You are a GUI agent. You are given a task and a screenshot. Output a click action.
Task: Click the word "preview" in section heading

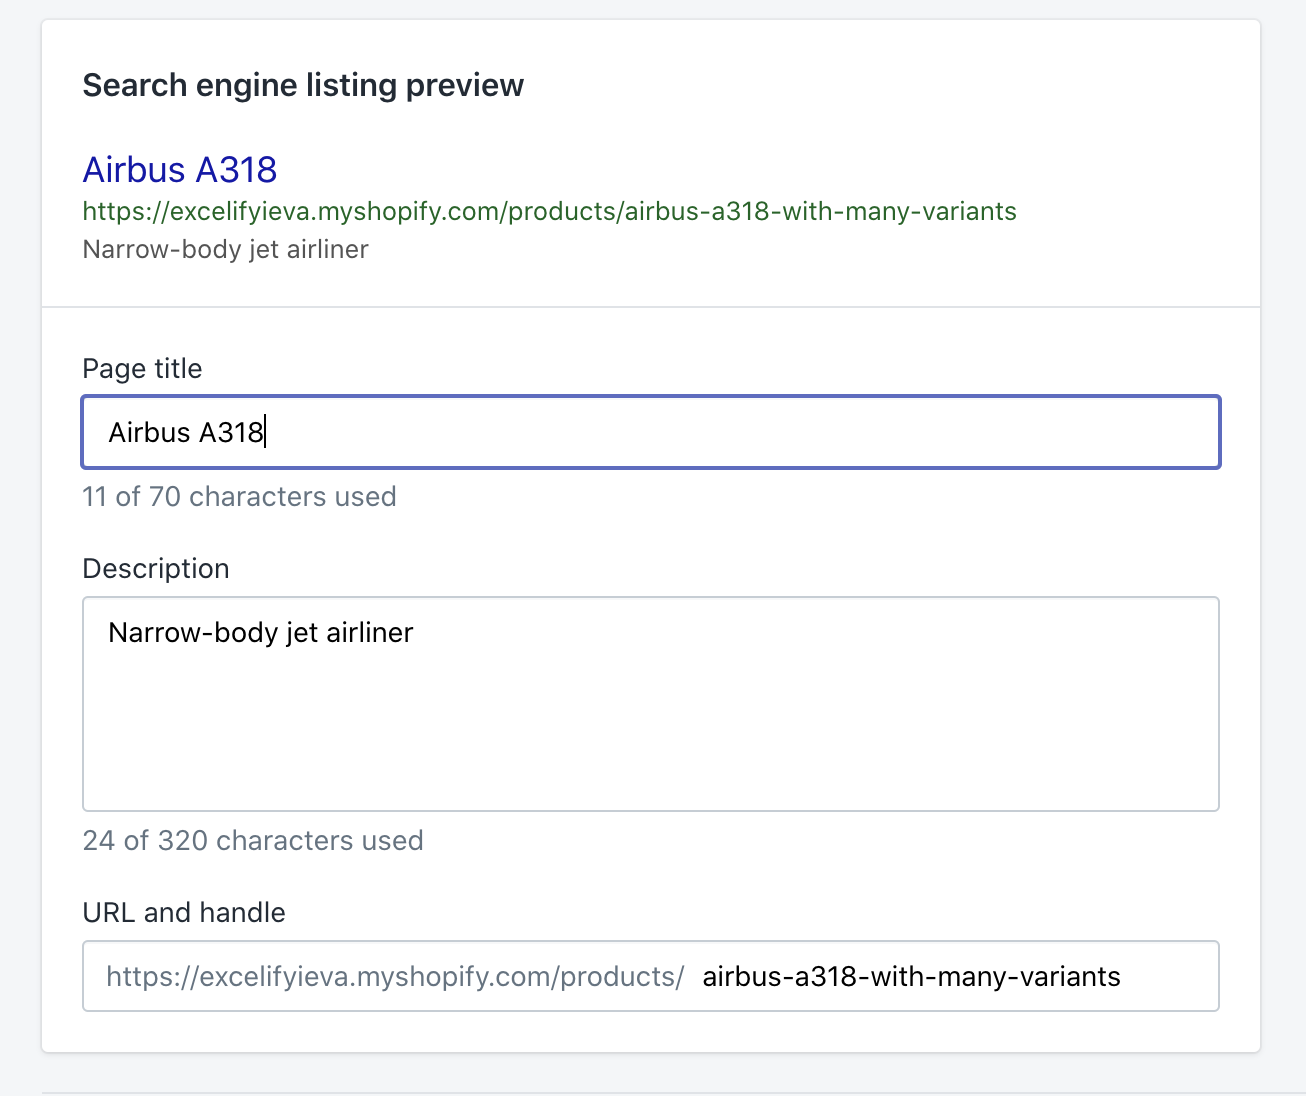[x=464, y=85]
